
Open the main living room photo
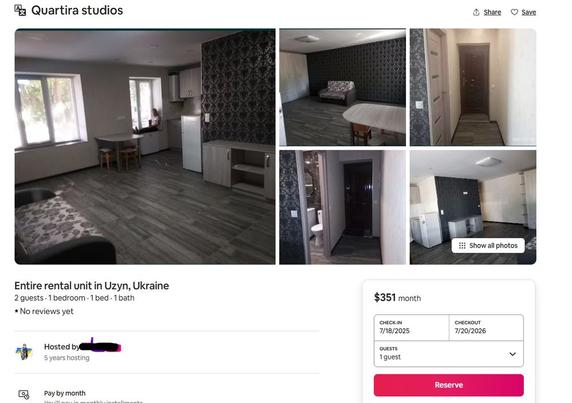point(145,146)
